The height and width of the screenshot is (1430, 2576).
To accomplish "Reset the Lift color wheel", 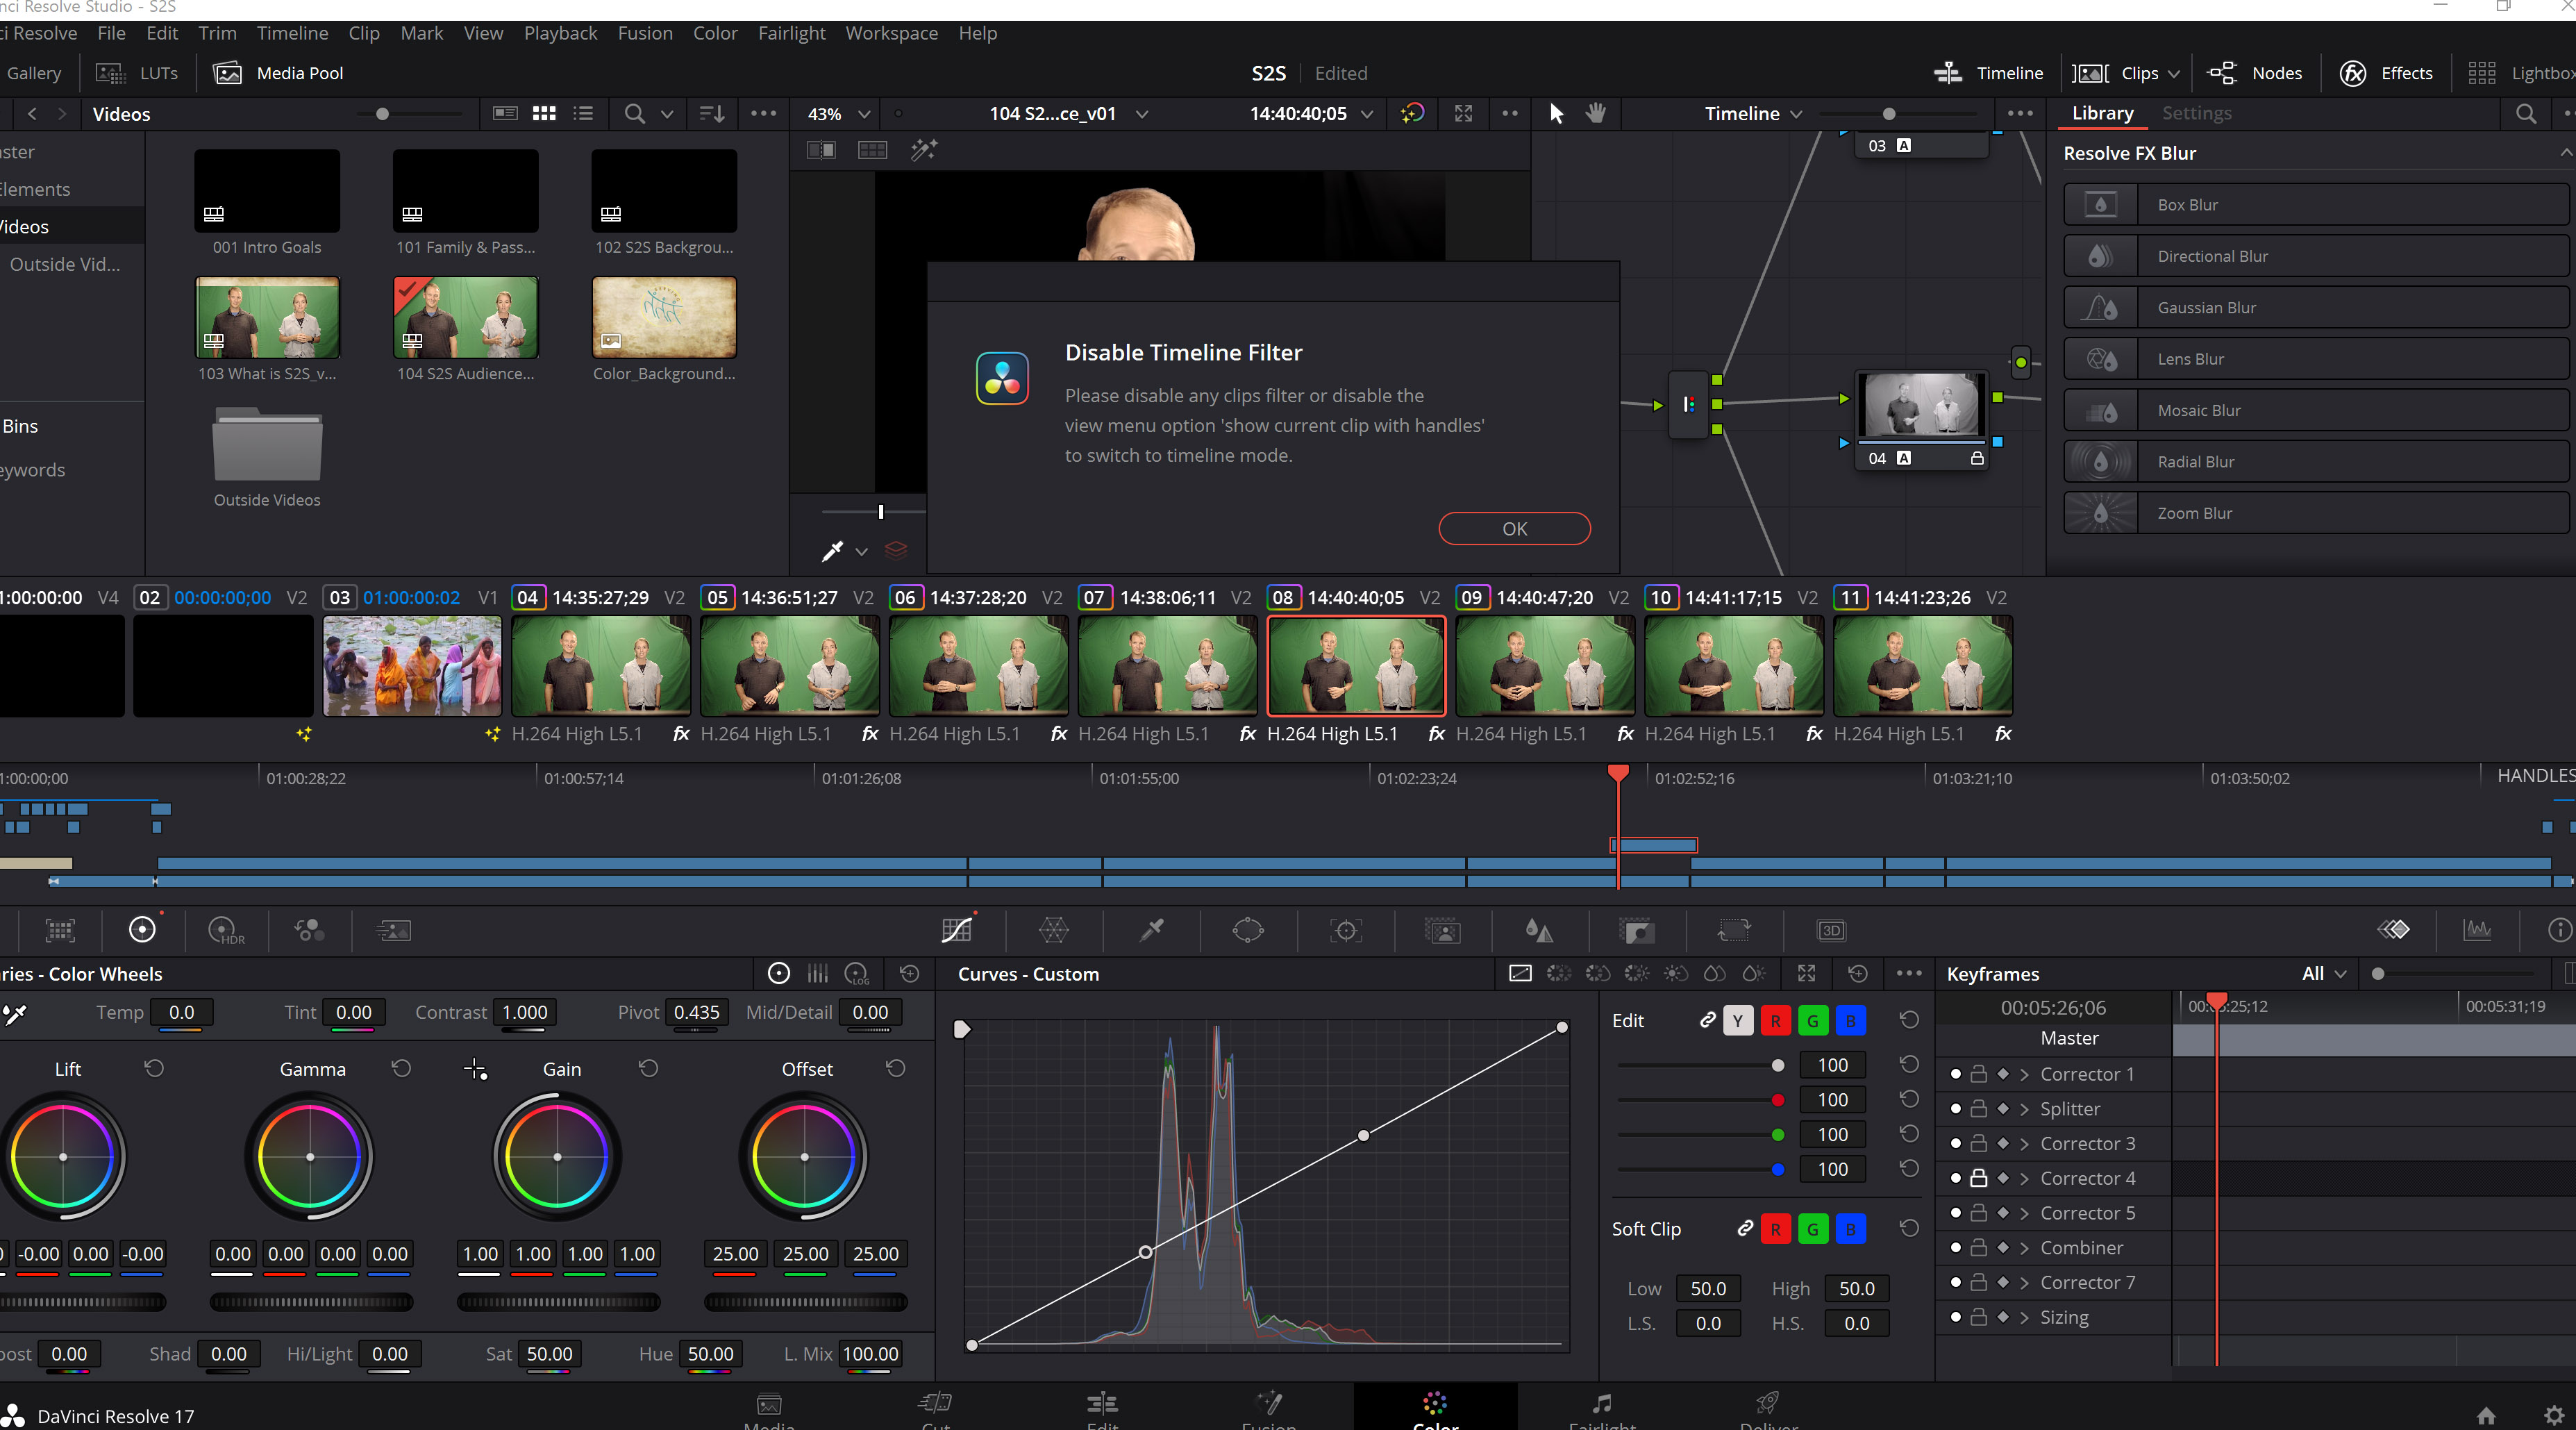I will [154, 1069].
